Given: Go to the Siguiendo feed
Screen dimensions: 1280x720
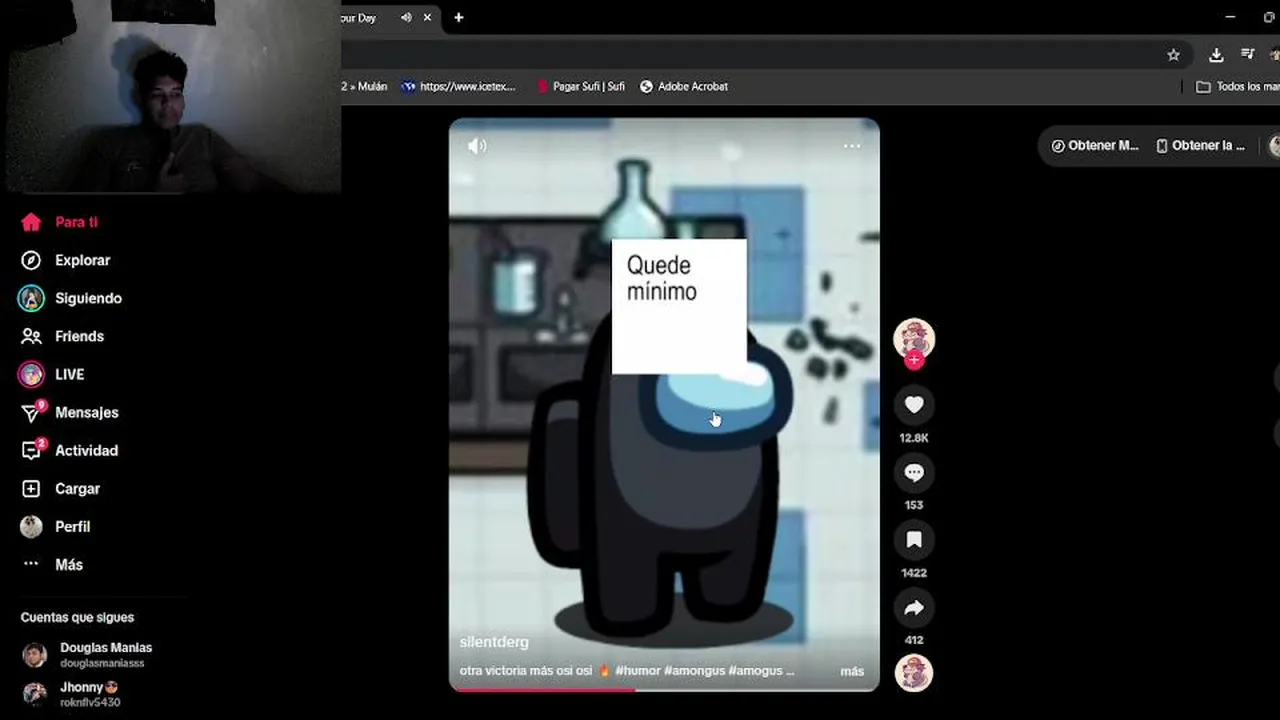Looking at the screenshot, I should [x=70, y=298].
